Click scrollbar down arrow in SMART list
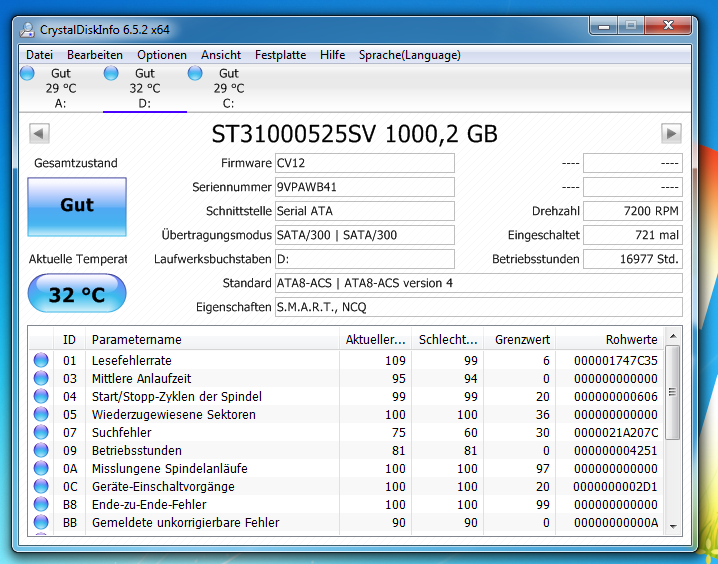The width and height of the screenshot is (718, 564). click(x=673, y=526)
